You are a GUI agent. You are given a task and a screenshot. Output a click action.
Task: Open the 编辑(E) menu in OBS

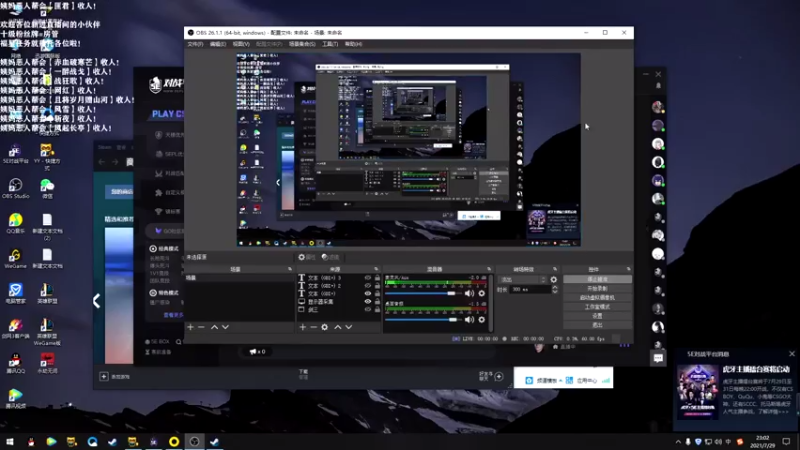pyautogui.click(x=218, y=44)
